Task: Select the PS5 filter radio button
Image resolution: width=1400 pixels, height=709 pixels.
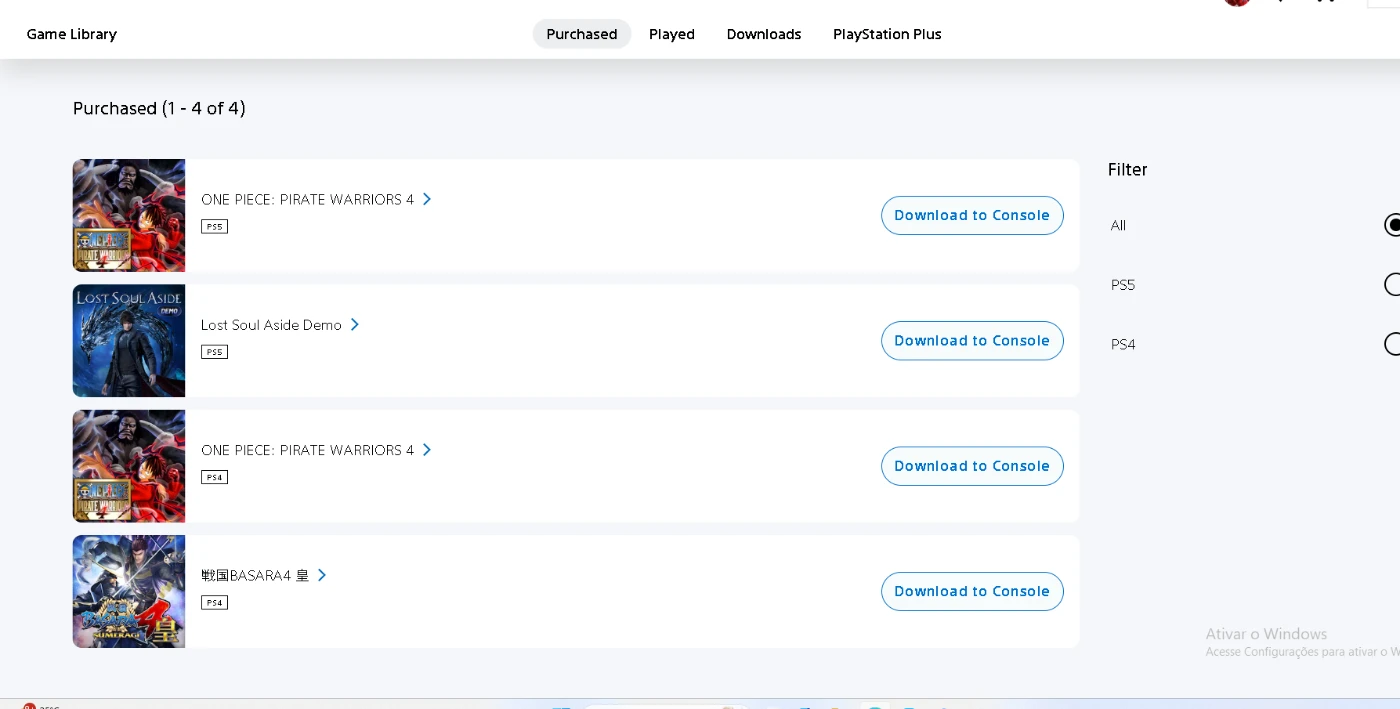Action: coord(1392,285)
